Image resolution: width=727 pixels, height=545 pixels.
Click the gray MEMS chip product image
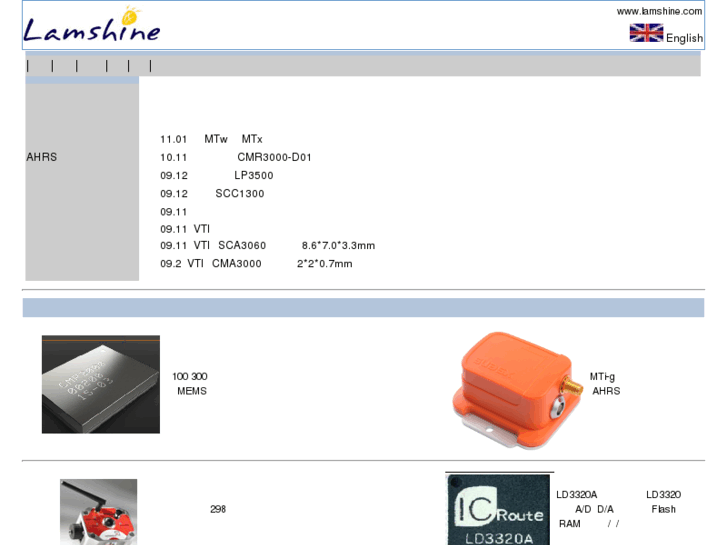tap(101, 385)
